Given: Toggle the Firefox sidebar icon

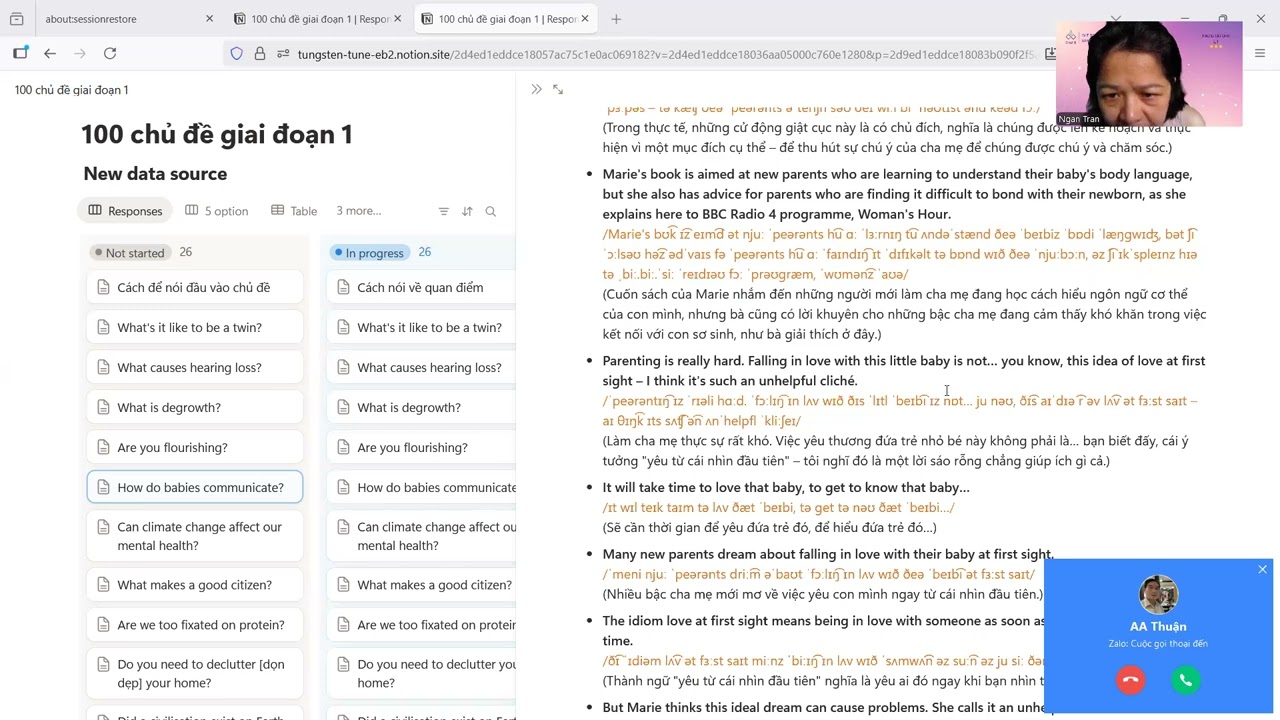Looking at the screenshot, I should (x=20, y=53).
